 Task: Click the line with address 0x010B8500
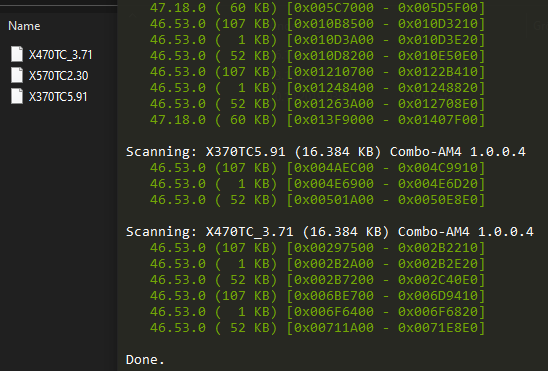coord(317,24)
